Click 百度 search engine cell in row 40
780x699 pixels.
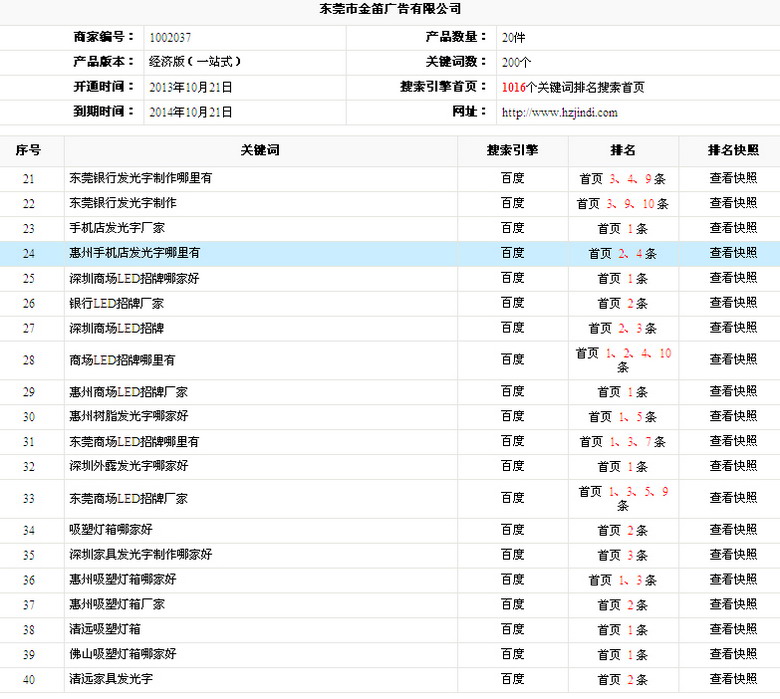click(512, 679)
